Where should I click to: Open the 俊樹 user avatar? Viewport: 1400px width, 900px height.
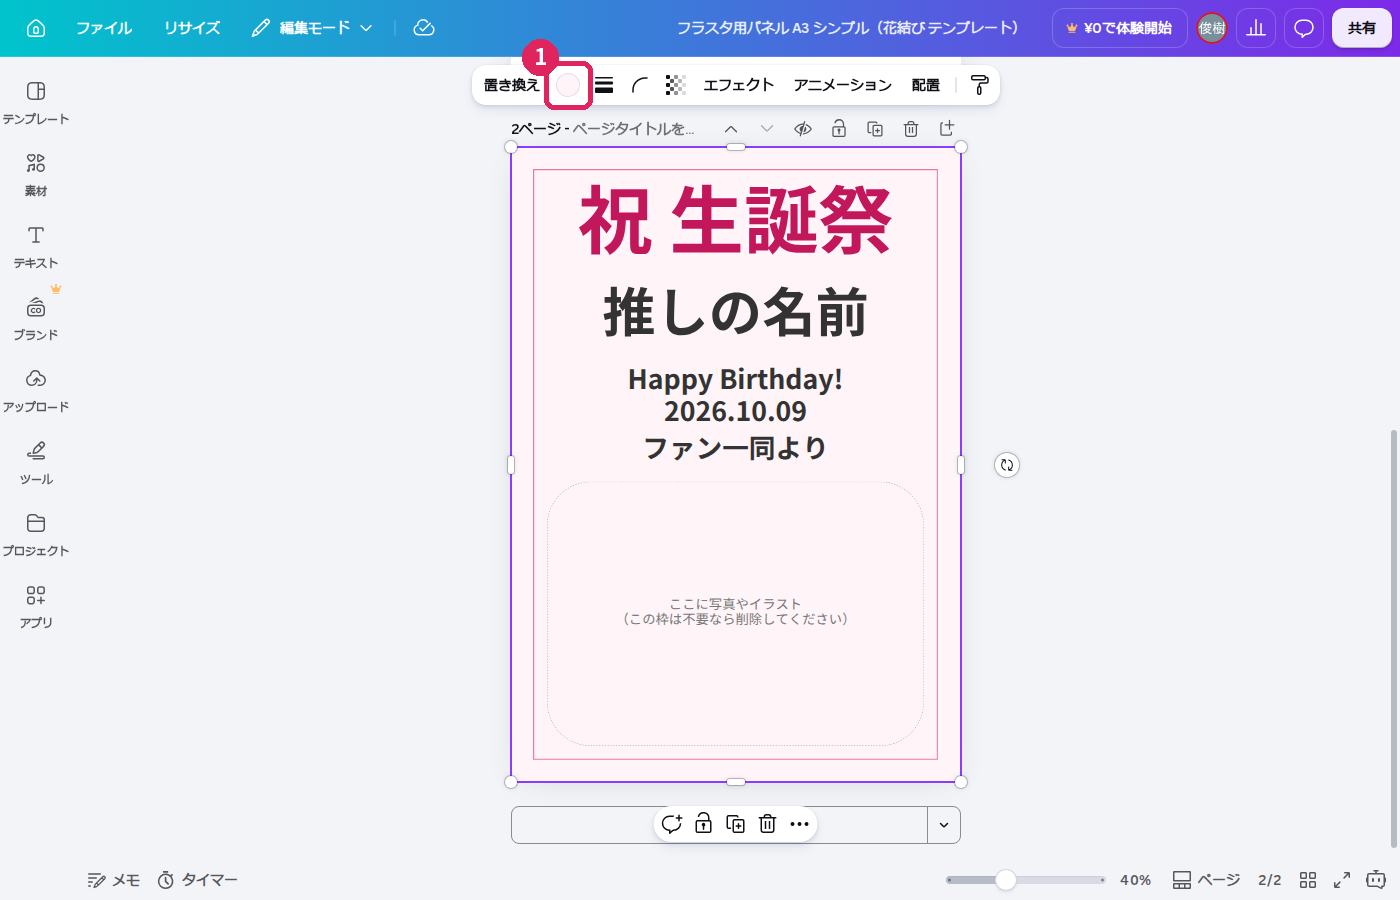[x=1212, y=28]
